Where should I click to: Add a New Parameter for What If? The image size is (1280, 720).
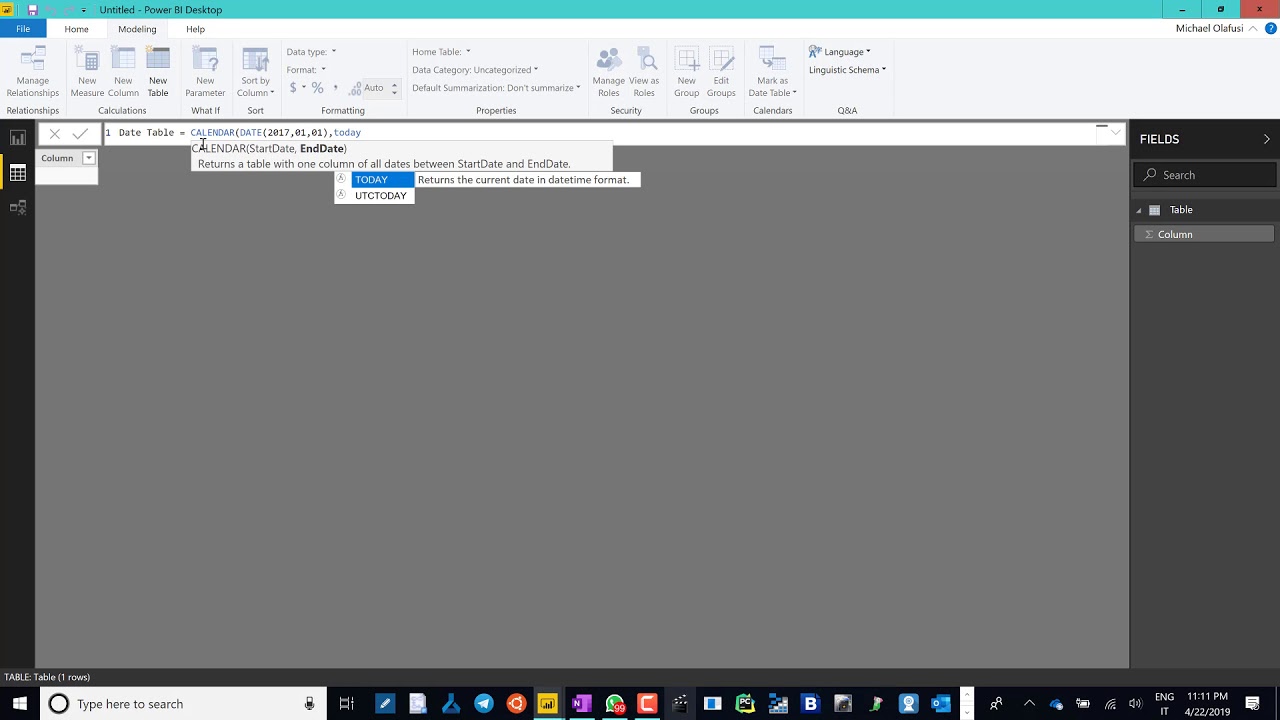[205, 72]
